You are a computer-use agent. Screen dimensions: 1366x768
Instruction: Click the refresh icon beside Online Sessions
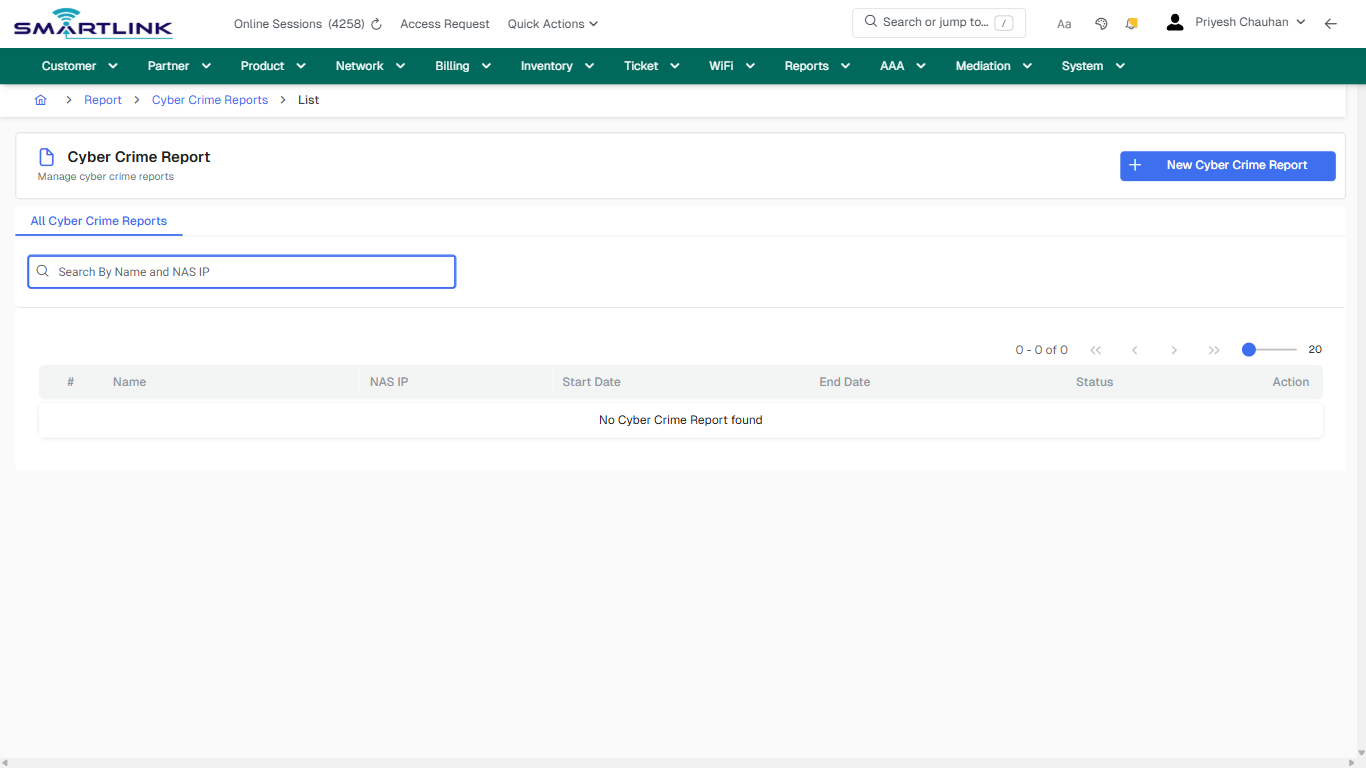pyautogui.click(x=375, y=23)
